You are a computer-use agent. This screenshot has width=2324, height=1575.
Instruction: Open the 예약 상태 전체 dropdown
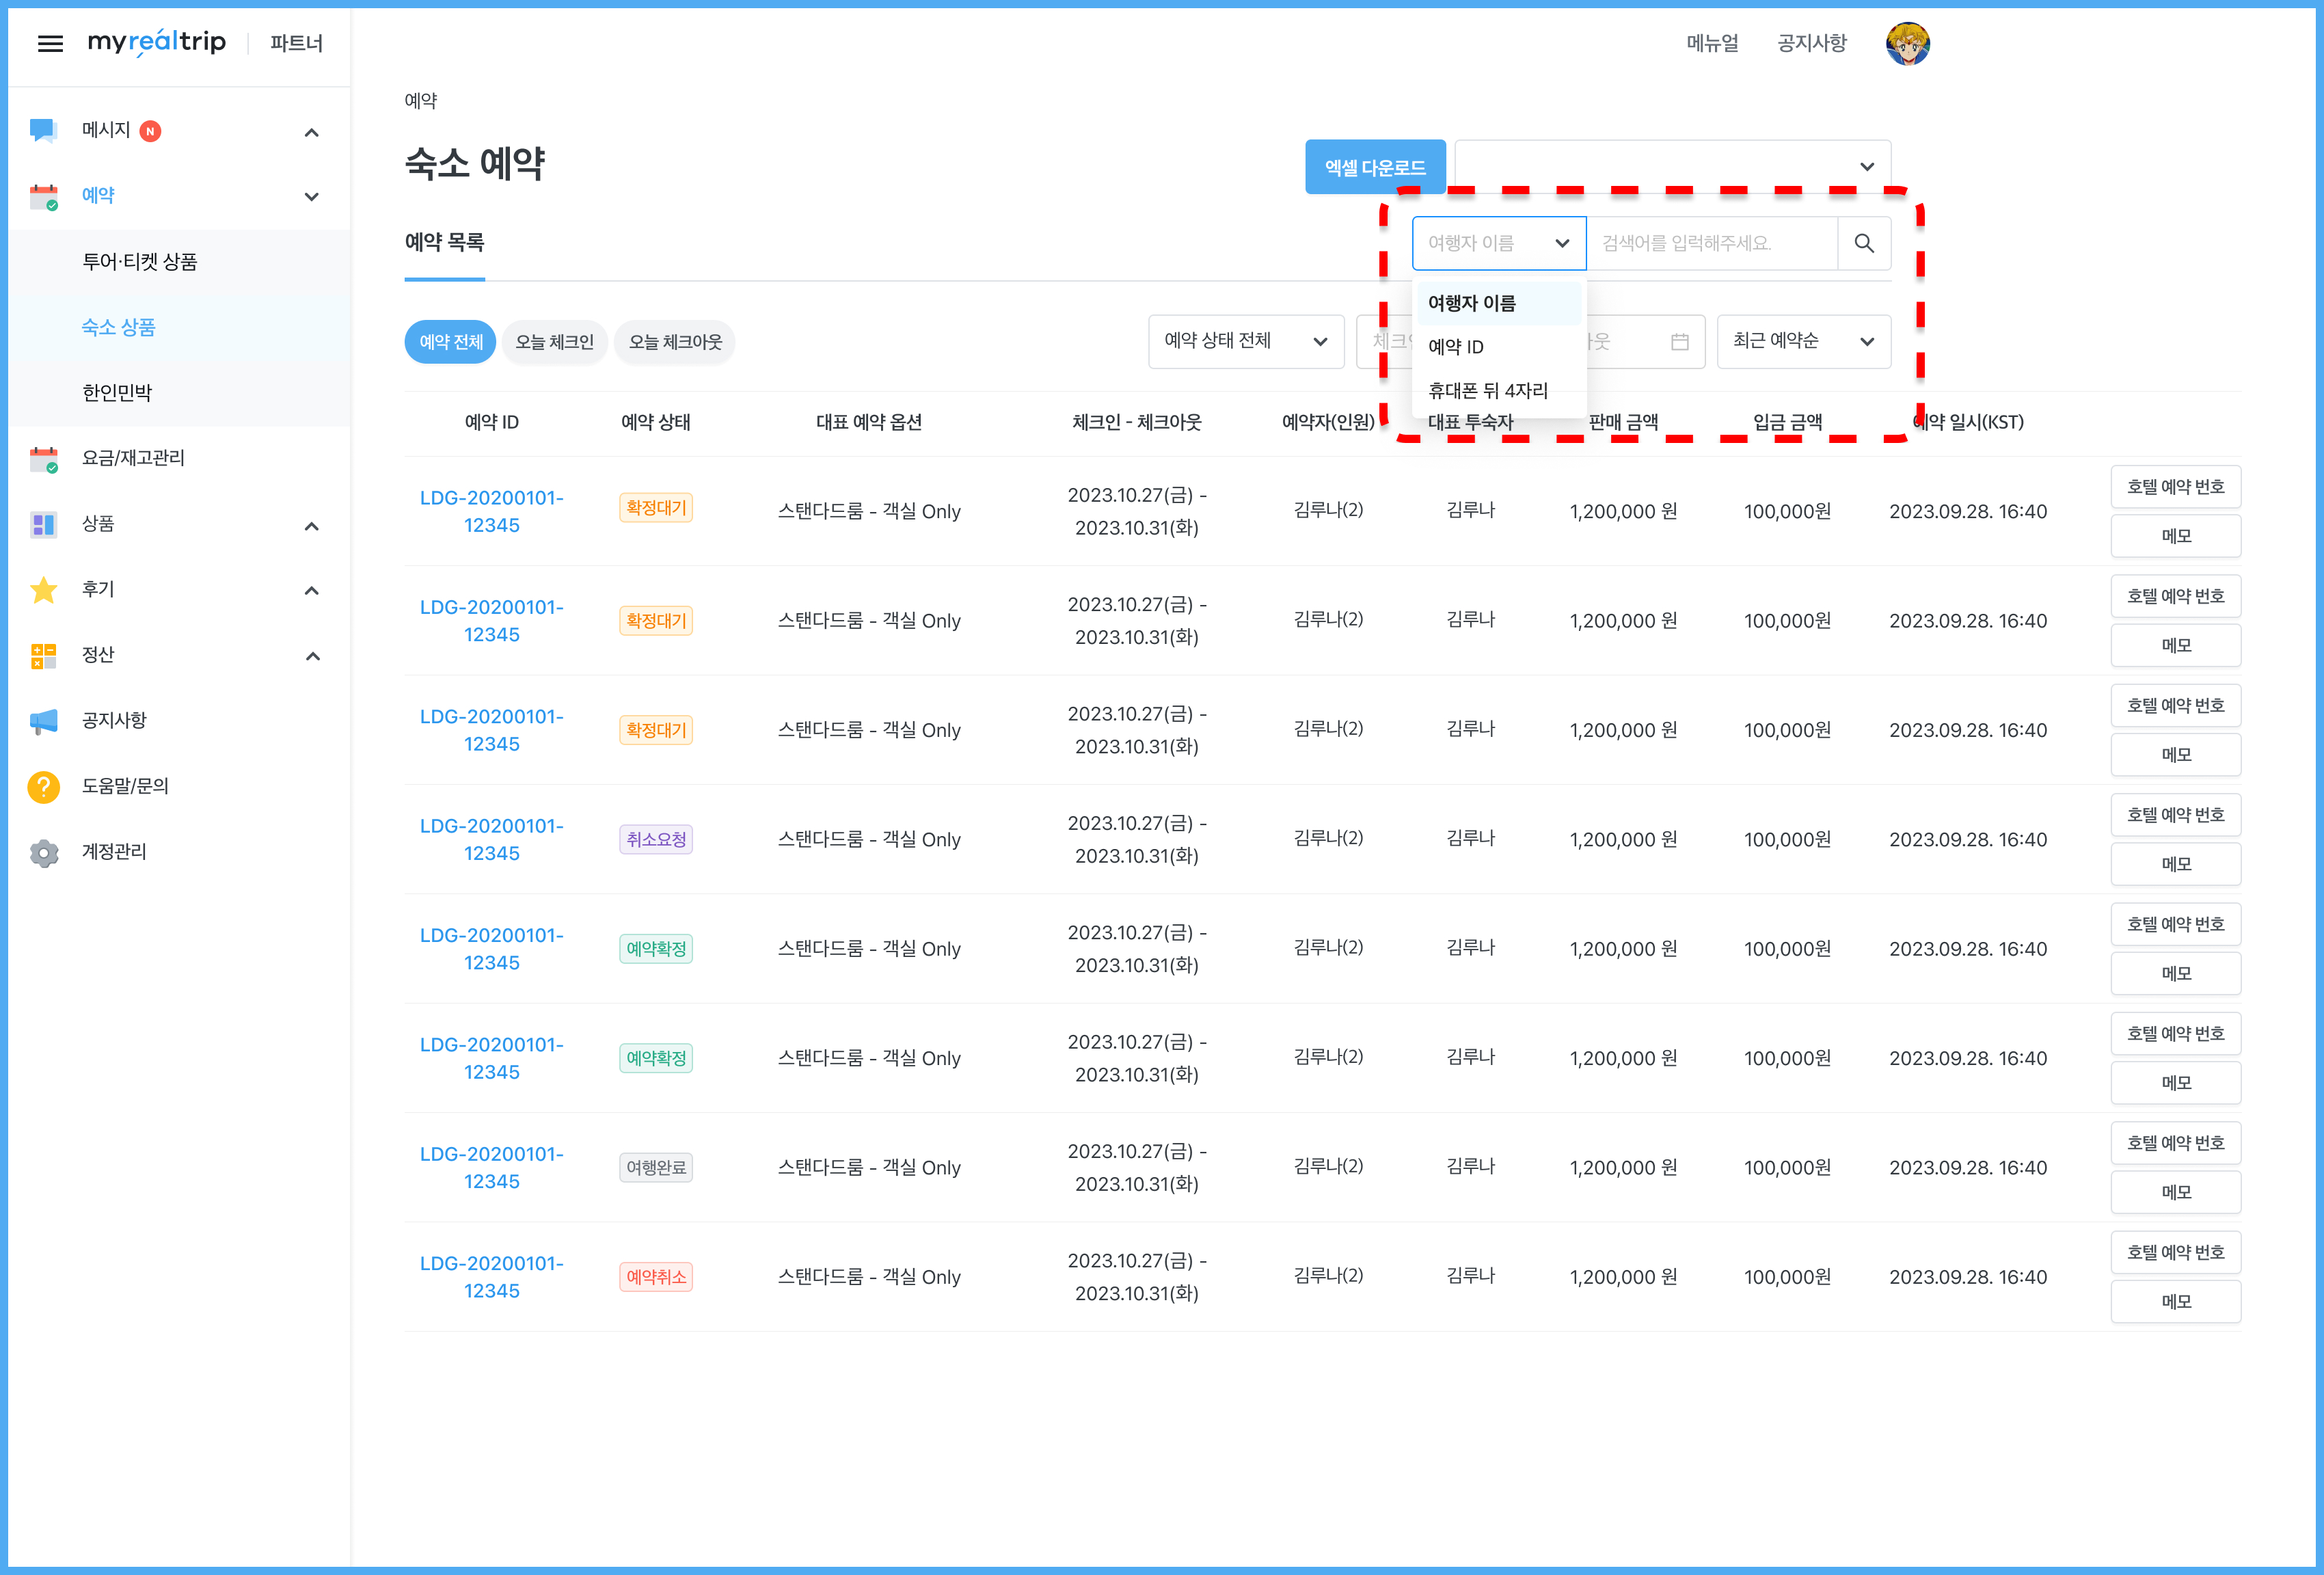1245,342
